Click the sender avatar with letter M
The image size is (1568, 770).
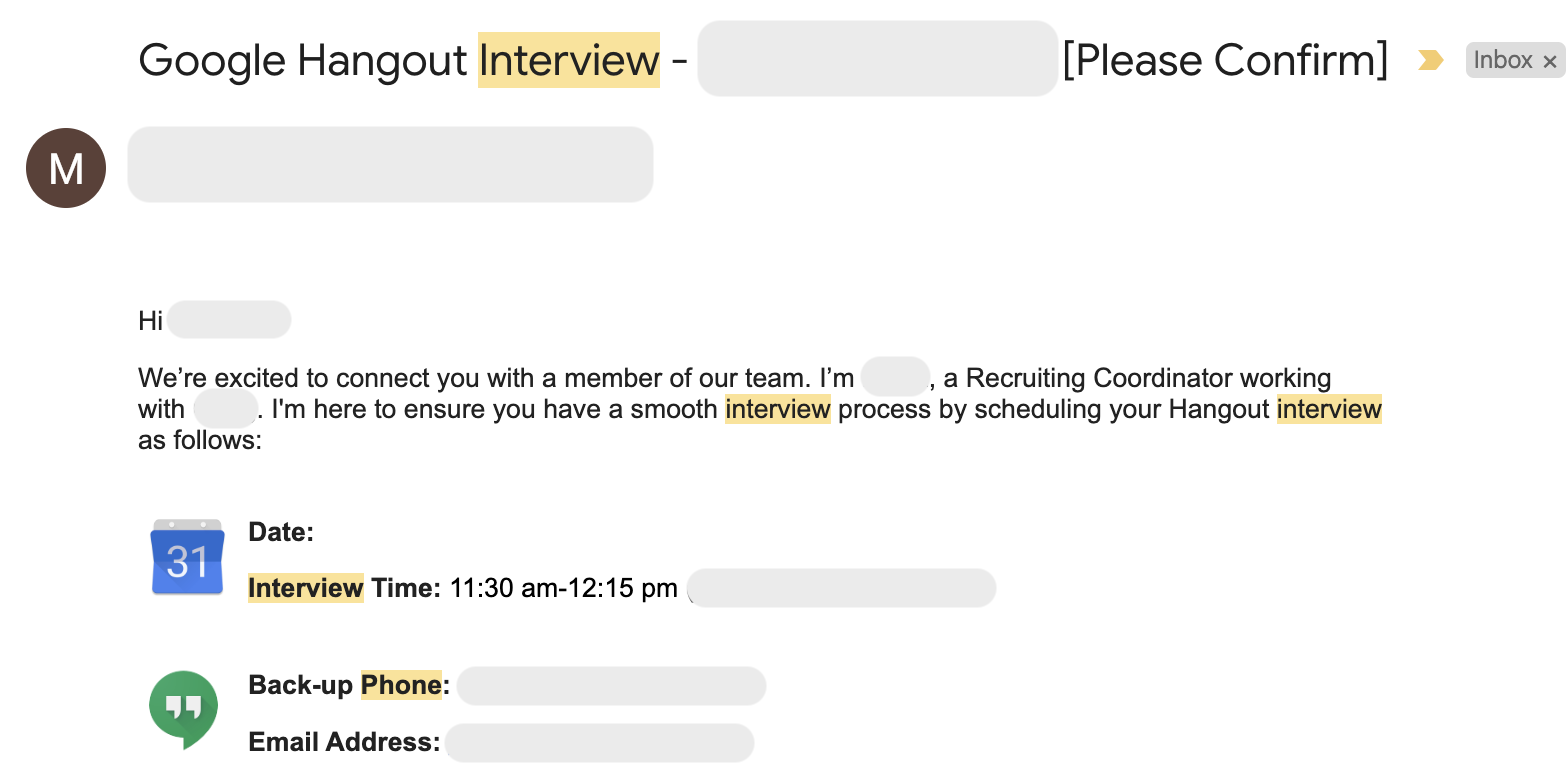[66, 168]
